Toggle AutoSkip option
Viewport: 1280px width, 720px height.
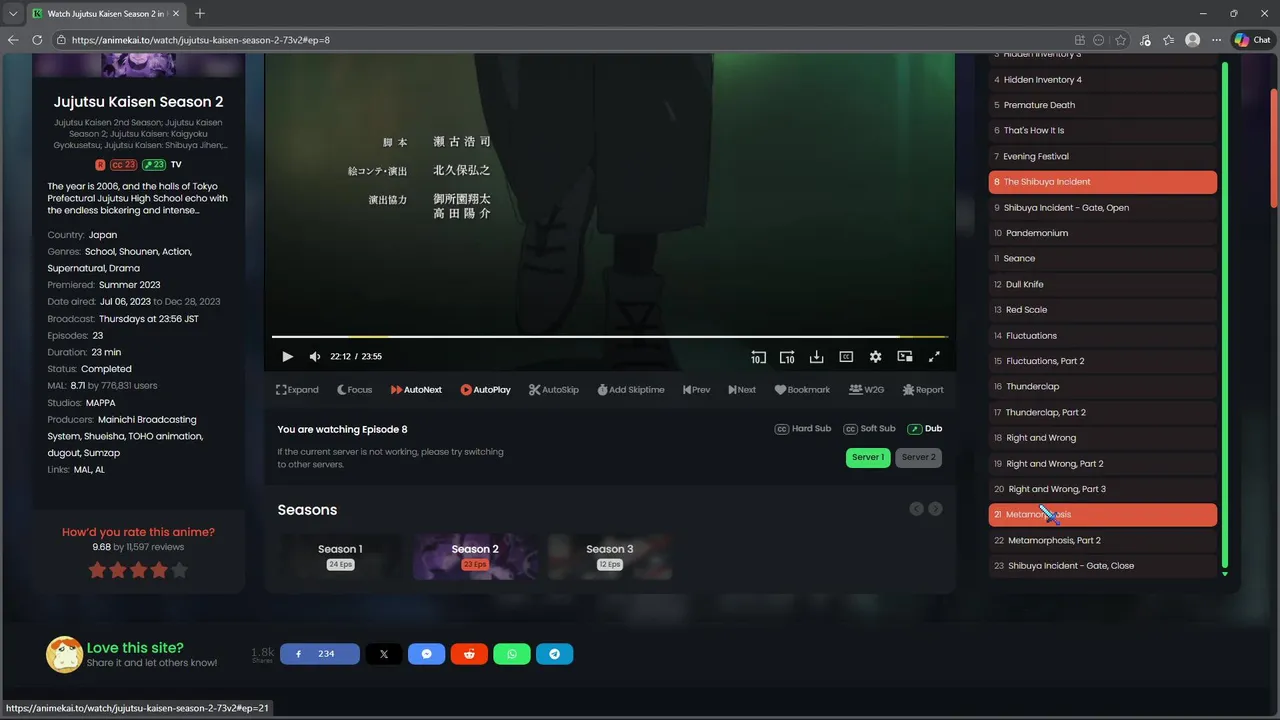coord(554,390)
